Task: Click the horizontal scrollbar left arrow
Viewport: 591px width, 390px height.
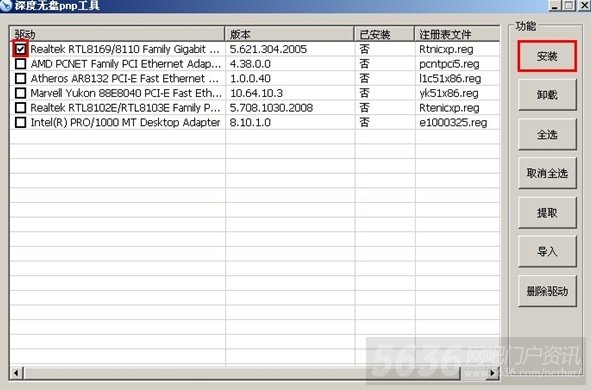Action: tap(16, 373)
